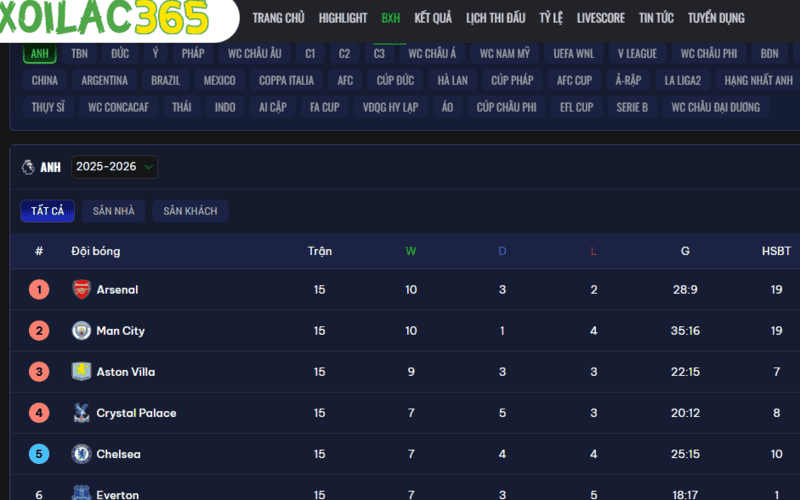Click the Everton club crest icon

(81, 493)
